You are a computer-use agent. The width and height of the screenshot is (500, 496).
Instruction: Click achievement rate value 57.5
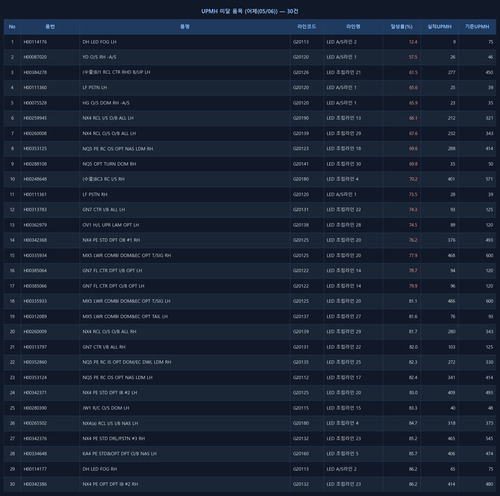pos(413,57)
